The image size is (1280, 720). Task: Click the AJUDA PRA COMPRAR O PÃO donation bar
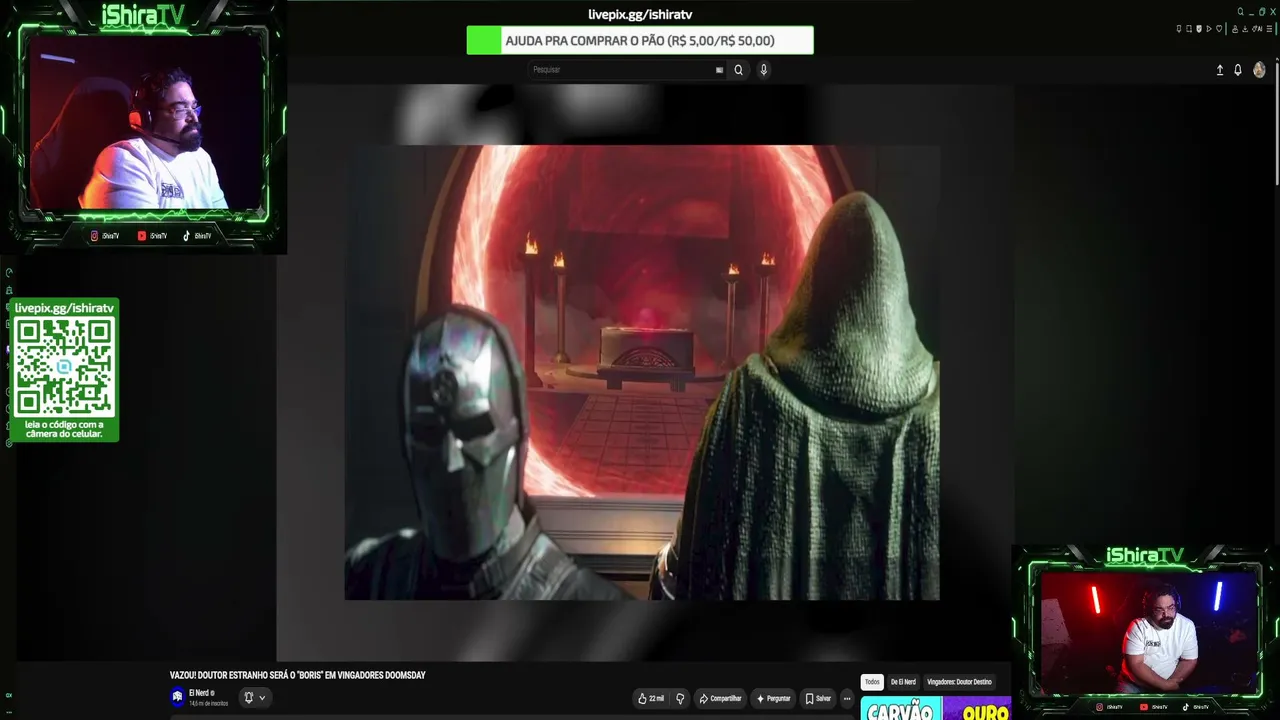tap(640, 40)
